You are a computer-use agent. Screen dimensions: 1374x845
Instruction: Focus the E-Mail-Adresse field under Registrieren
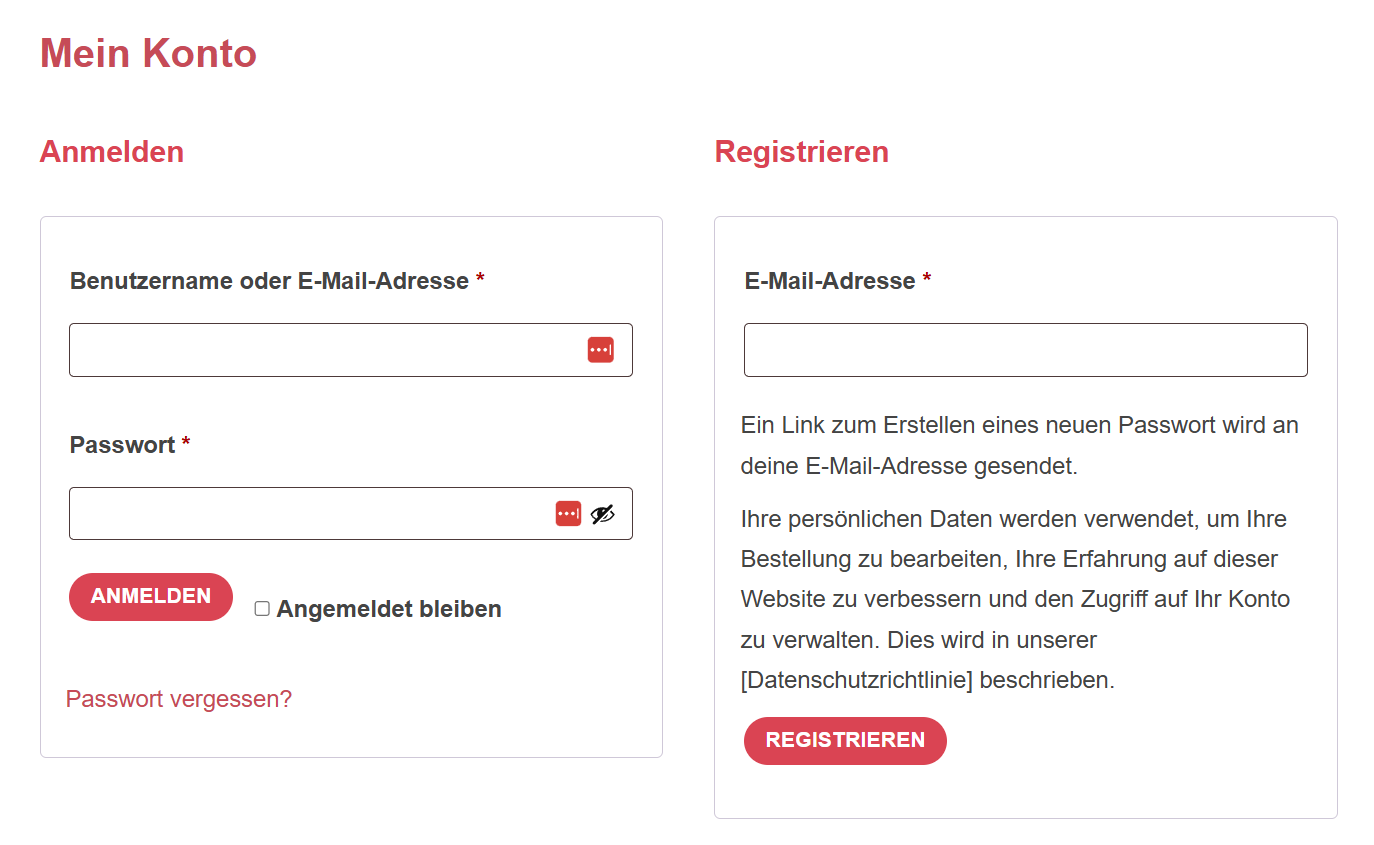point(1026,350)
